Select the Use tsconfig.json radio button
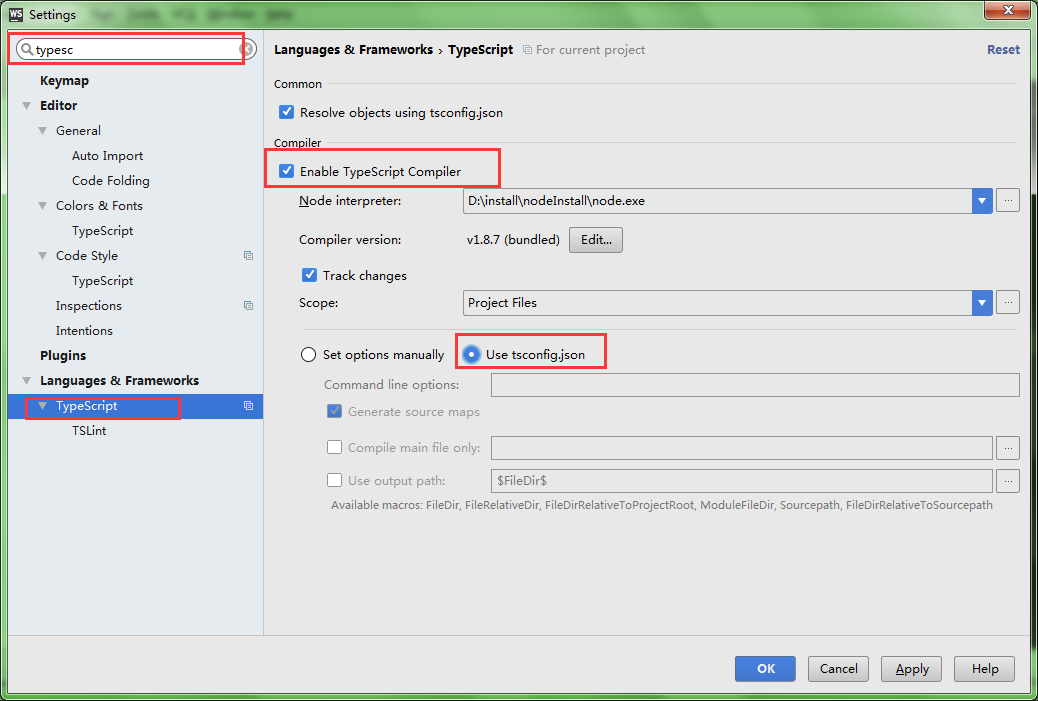1038x701 pixels. click(x=471, y=354)
